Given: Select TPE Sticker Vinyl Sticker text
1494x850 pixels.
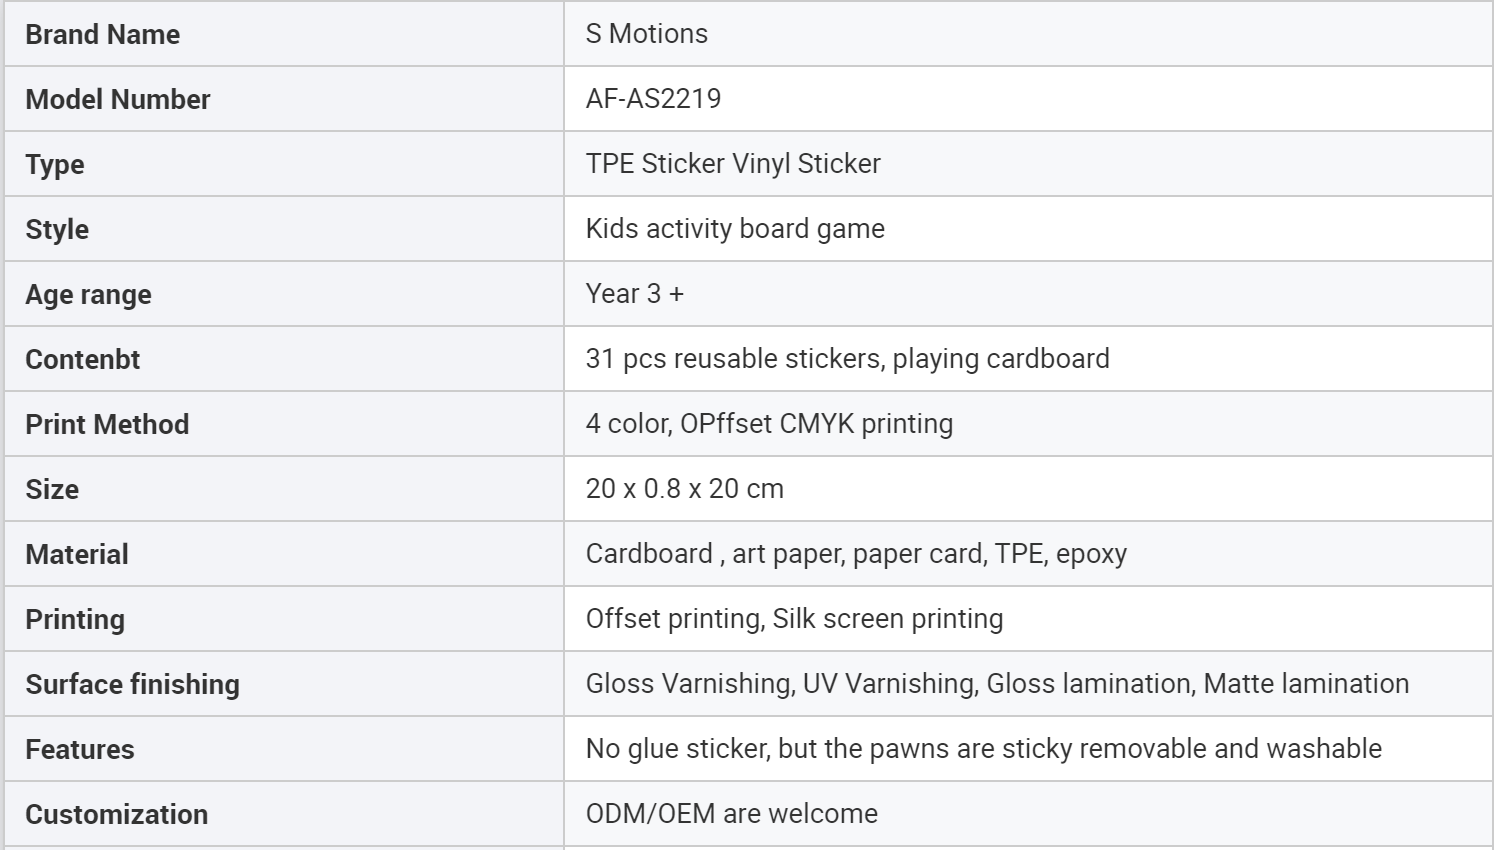Looking at the screenshot, I should (x=733, y=163).
